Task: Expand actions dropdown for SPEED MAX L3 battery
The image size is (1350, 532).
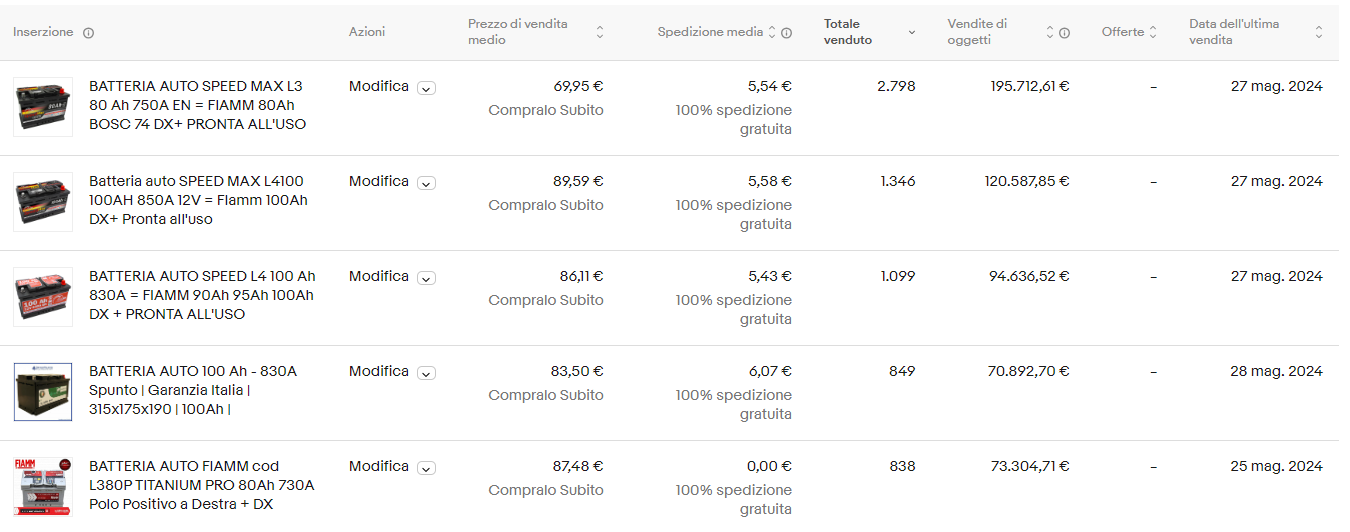Action: pos(426,88)
